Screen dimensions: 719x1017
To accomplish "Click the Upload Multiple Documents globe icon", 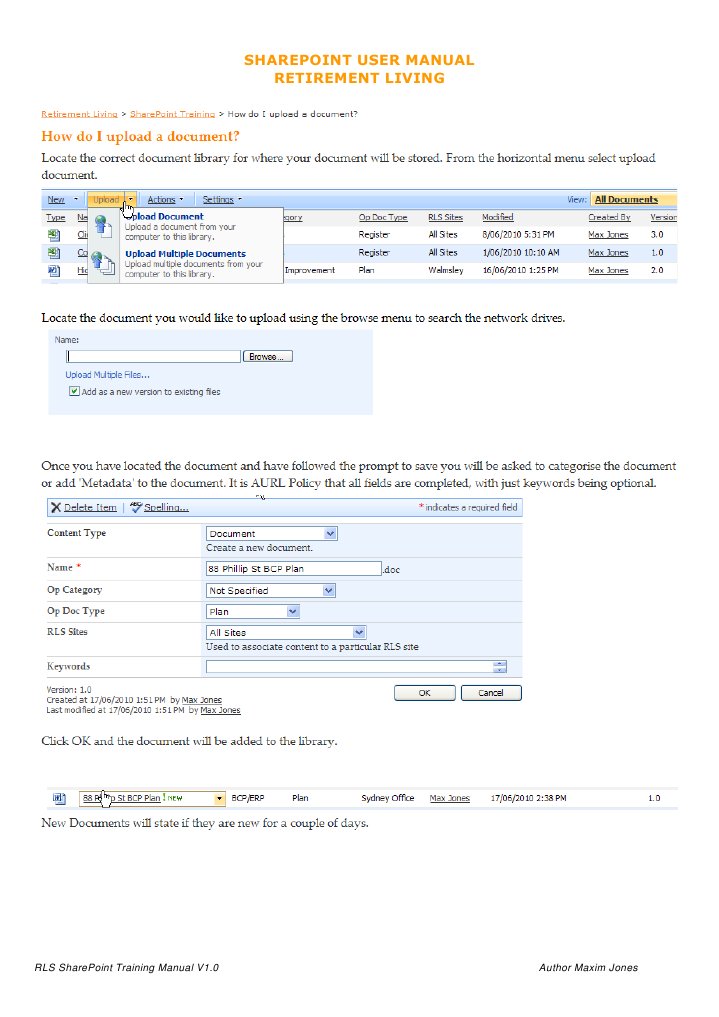I will pos(102,262).
